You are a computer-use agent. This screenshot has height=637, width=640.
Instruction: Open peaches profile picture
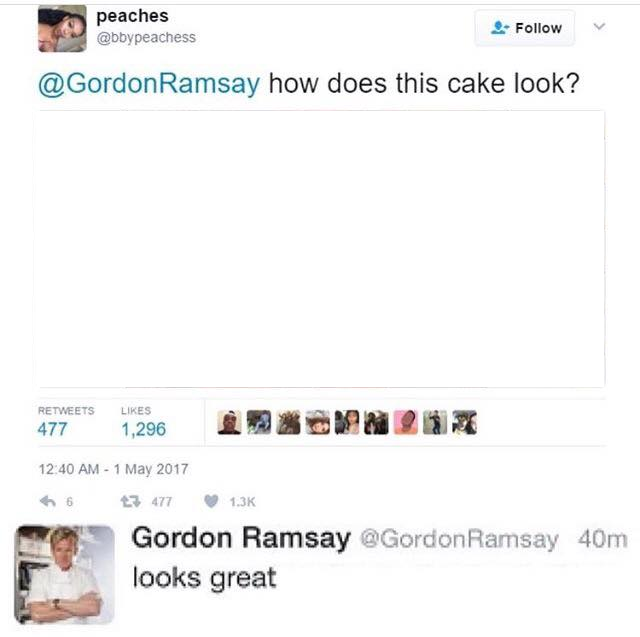click(62, 29)
